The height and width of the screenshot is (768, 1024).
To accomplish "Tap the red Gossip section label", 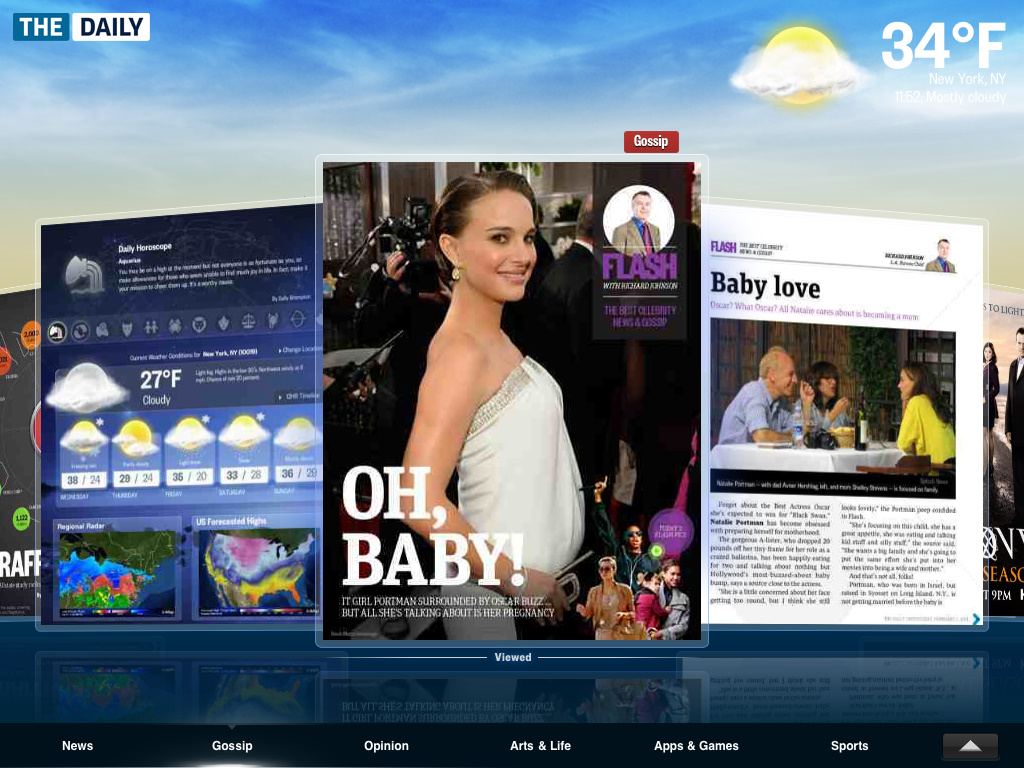I will [651, 141].
